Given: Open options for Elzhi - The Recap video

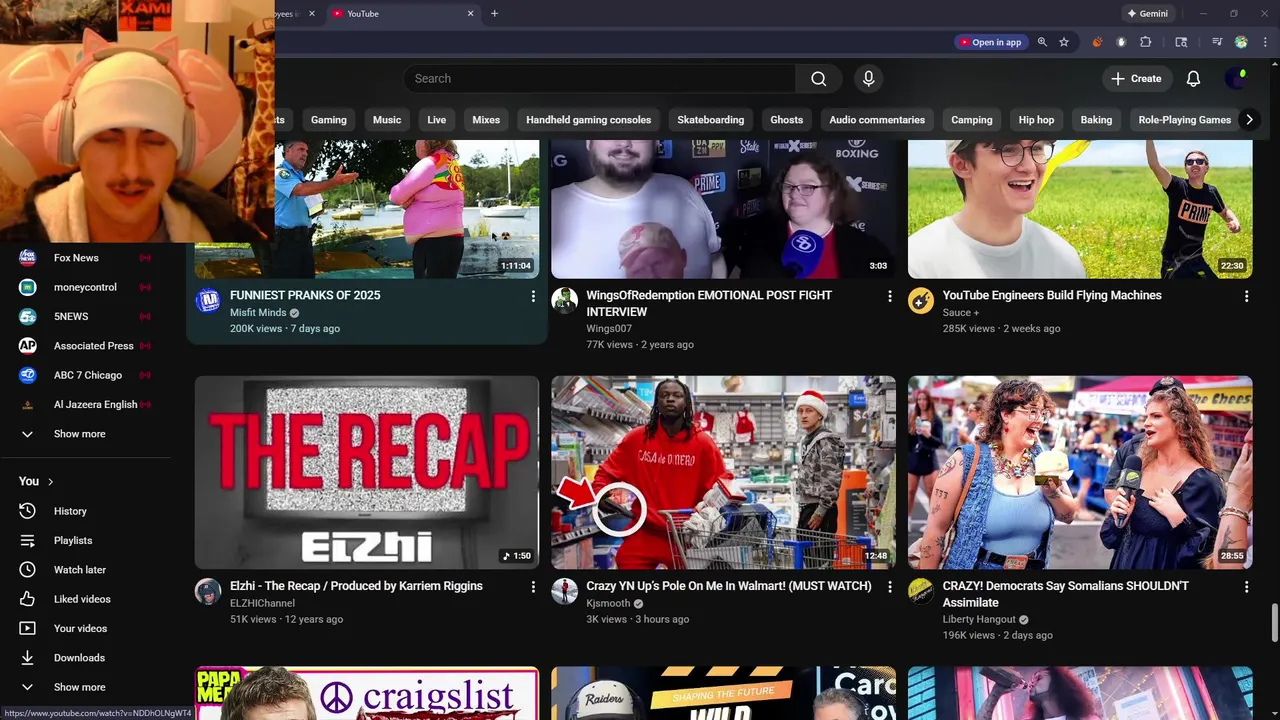Looking at the screenshot, I should [533, 587].
